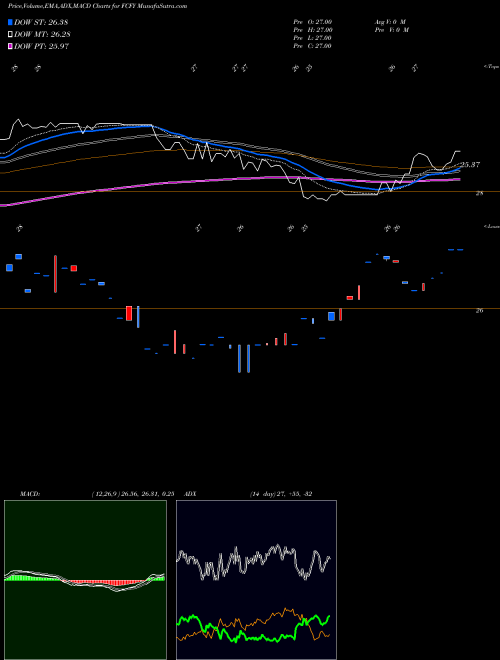Click the MACD panel title label
Viewport: 500px width, 660px height.
tap(30, 494)
